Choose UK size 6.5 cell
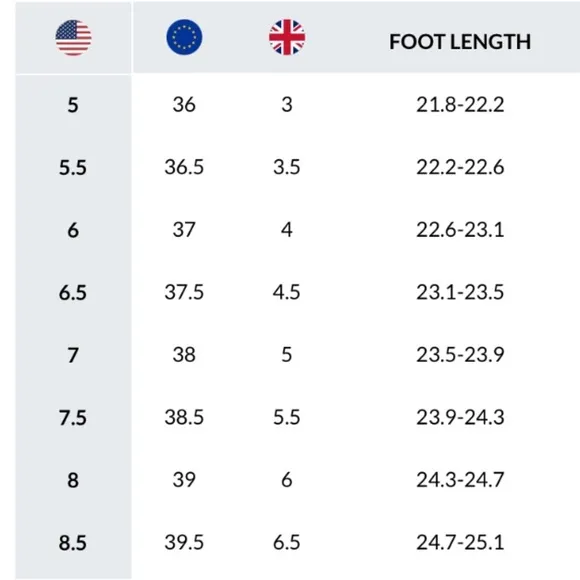 click(287, 542)
